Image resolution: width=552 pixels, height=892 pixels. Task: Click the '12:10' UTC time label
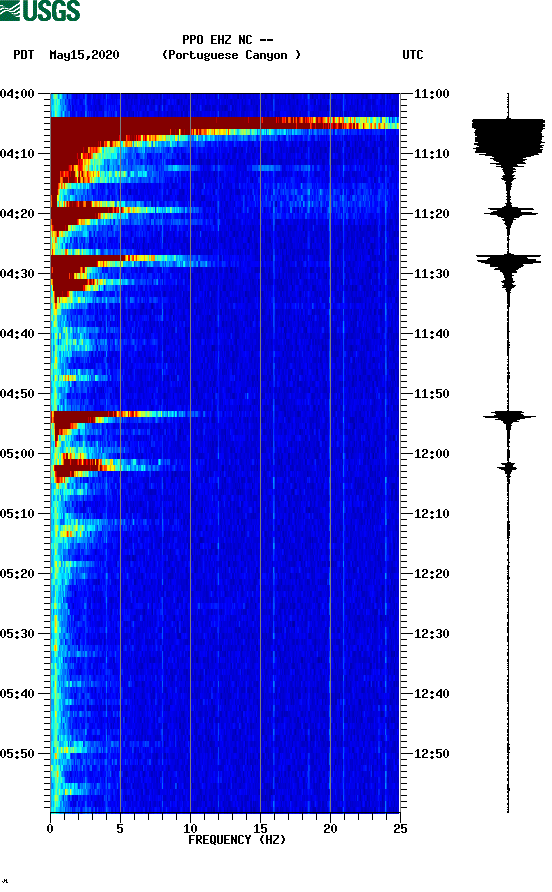[431, 514]
